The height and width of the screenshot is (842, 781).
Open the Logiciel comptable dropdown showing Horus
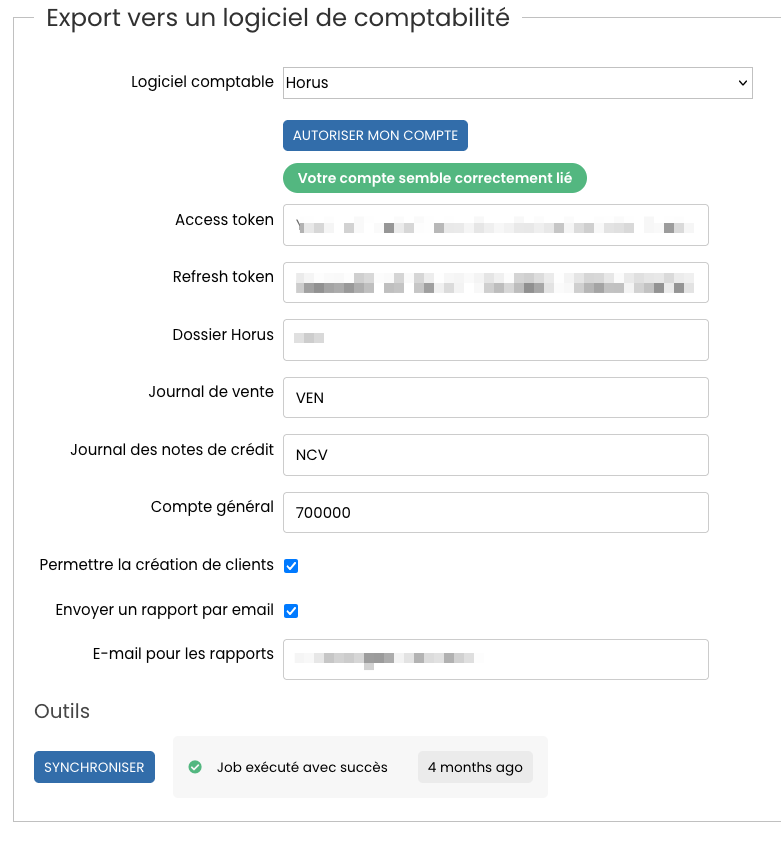517,83
